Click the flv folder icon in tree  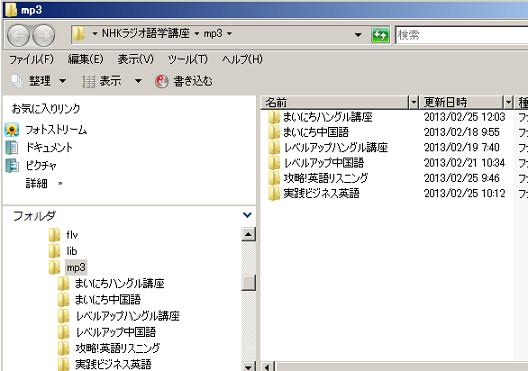click(54, 235)
